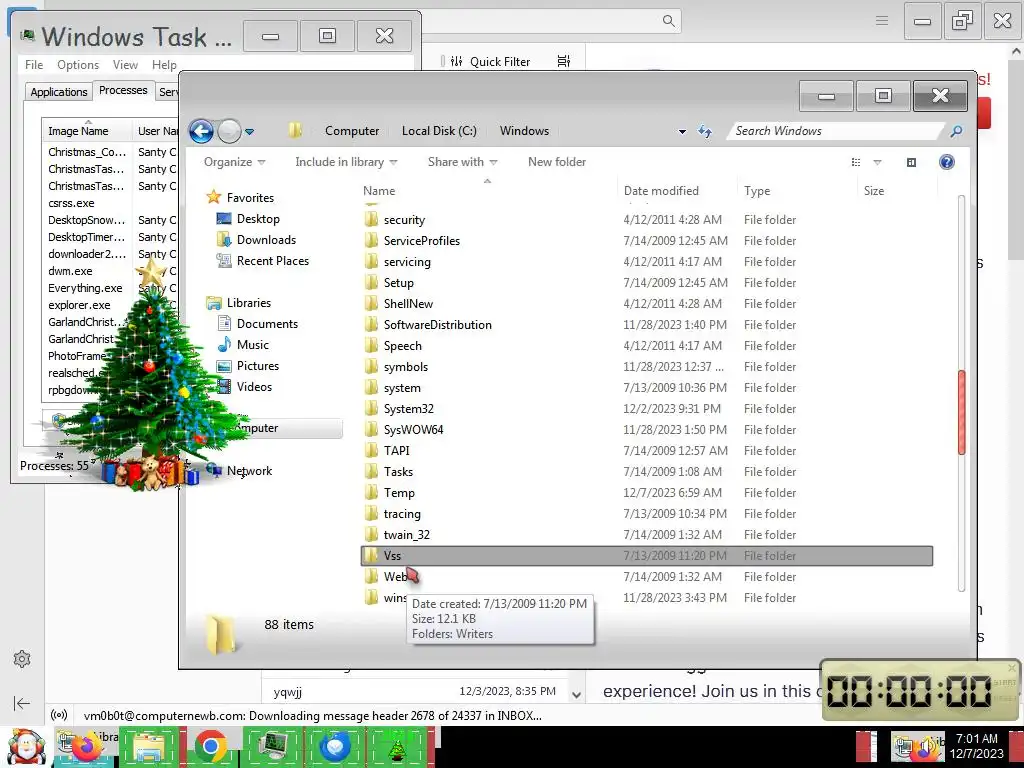Open the Include in library dropdown
The image size is (1024, 768).
click(346, 162)
